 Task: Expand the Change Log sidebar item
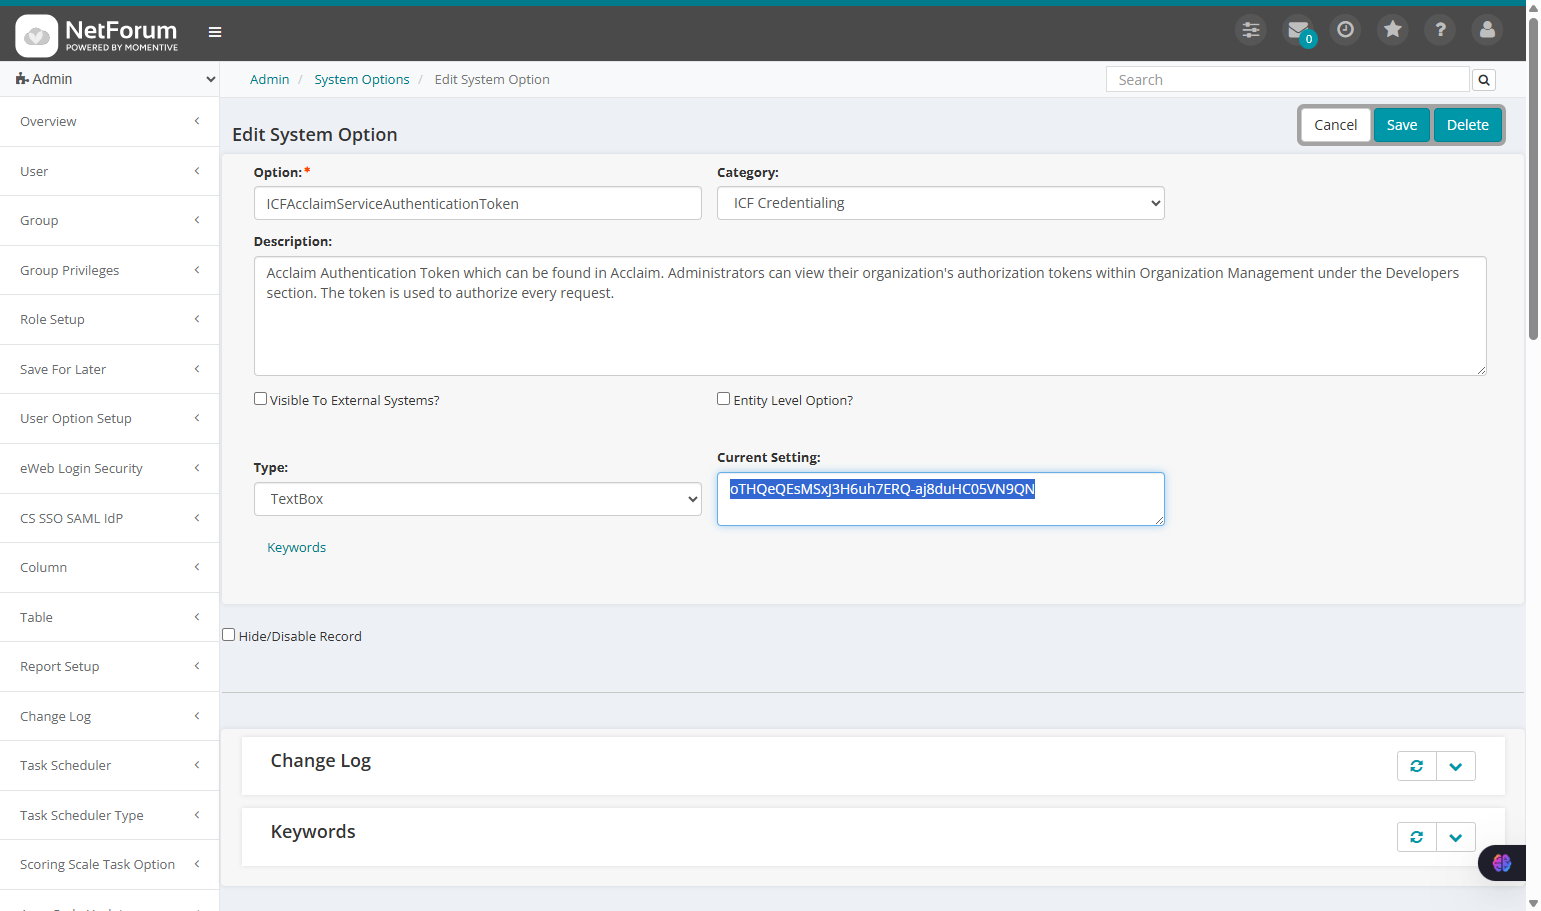(x=110, y=716)
